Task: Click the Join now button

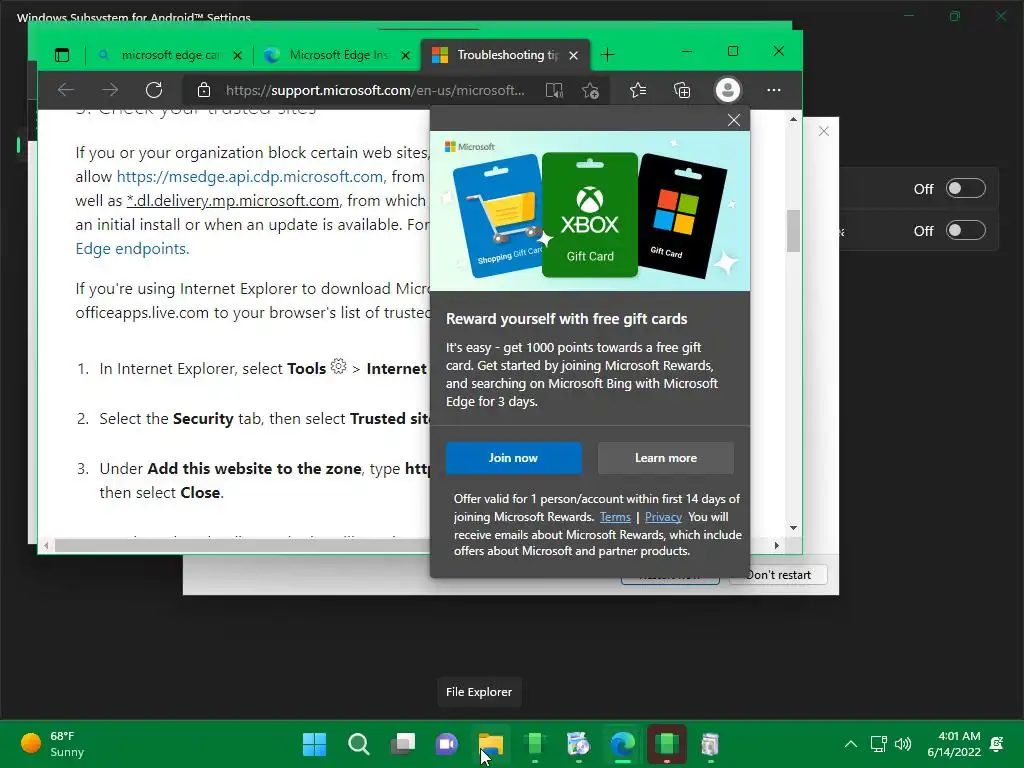Action: click(513, 458)
